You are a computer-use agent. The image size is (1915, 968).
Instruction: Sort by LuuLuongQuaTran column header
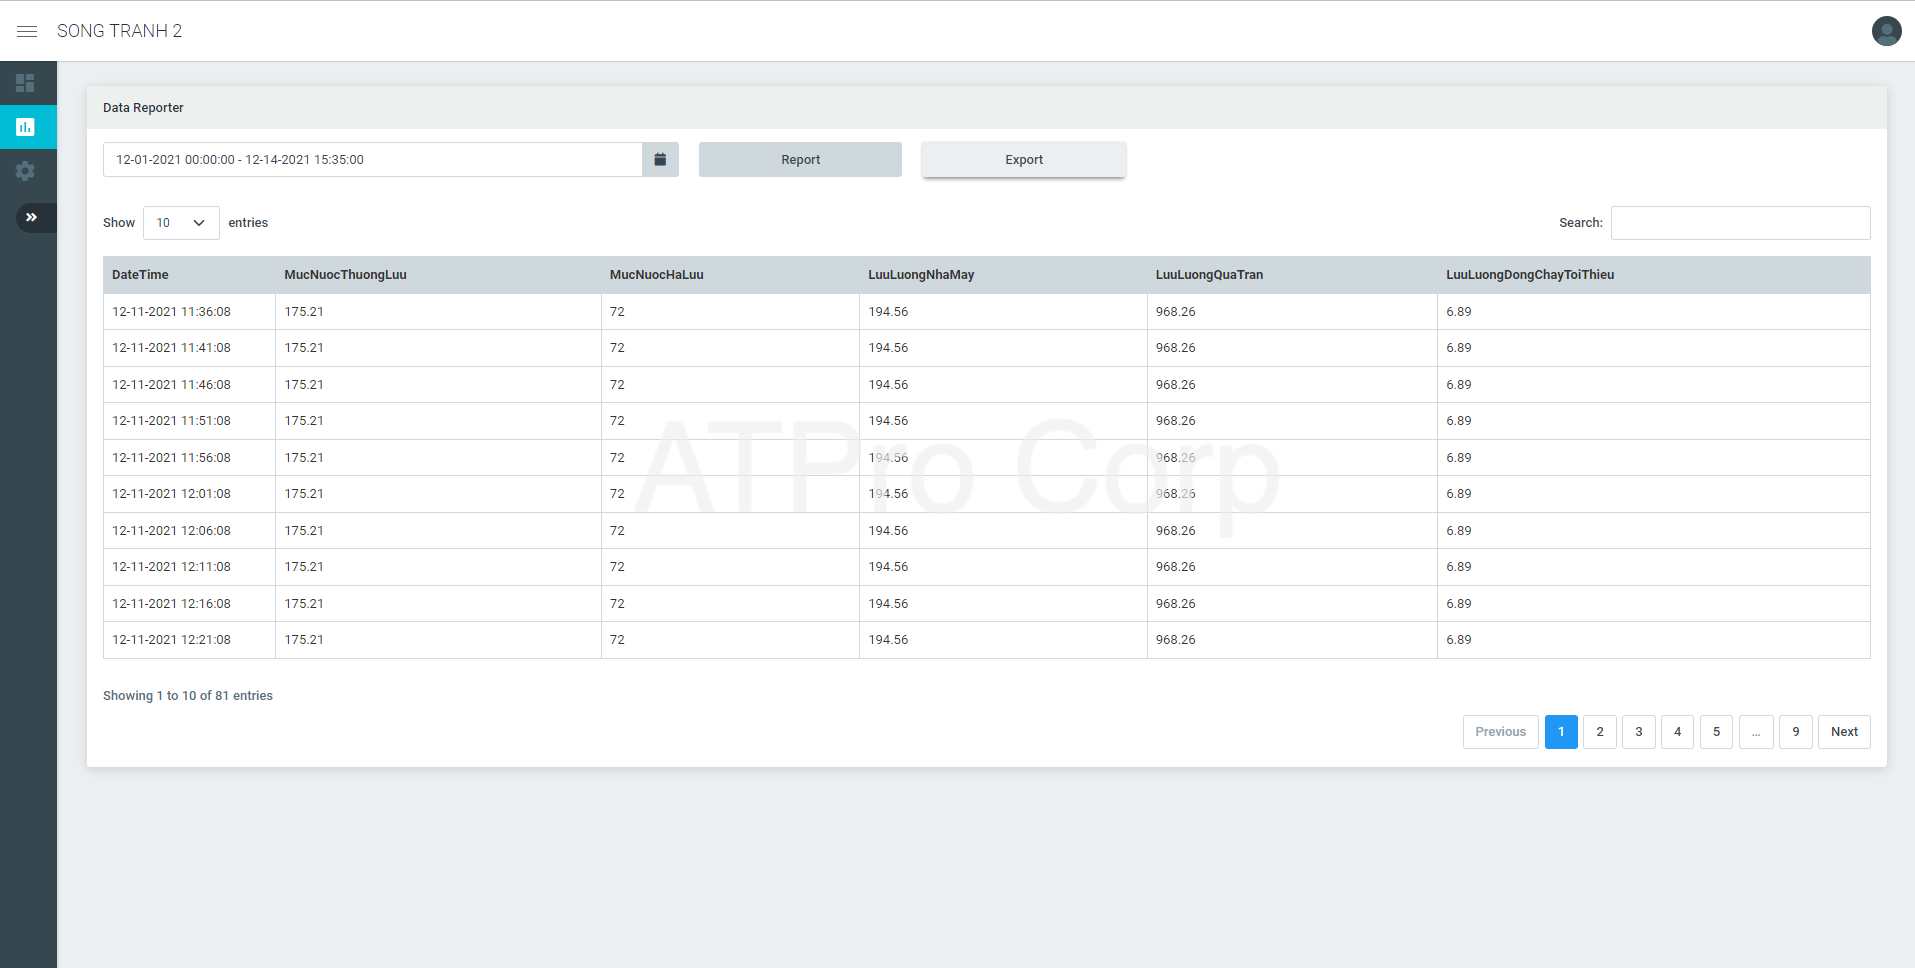(x=1209, y=275)
